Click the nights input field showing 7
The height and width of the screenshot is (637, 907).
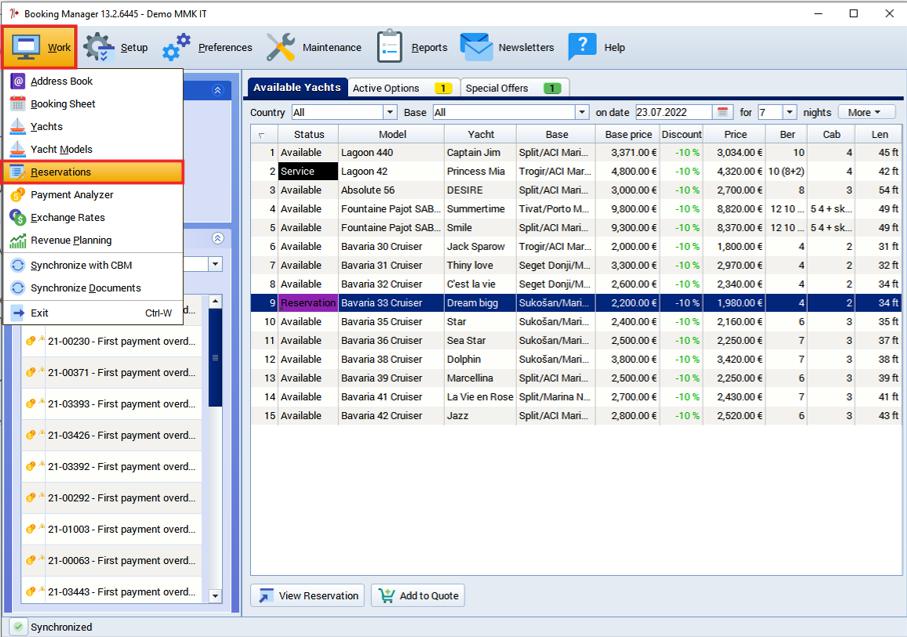770,112
